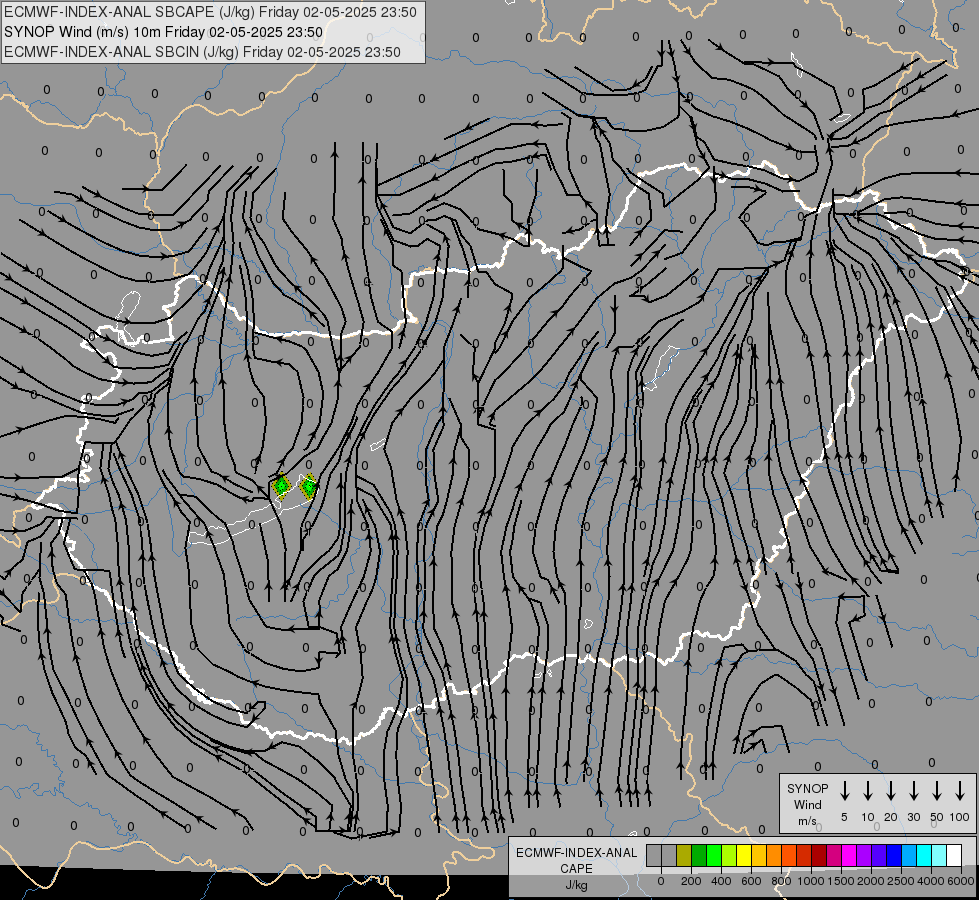Viewport: 979px width, 900px height.
Task: Click the '100' wind speed legend number
Action: click(x=960, y=817)
